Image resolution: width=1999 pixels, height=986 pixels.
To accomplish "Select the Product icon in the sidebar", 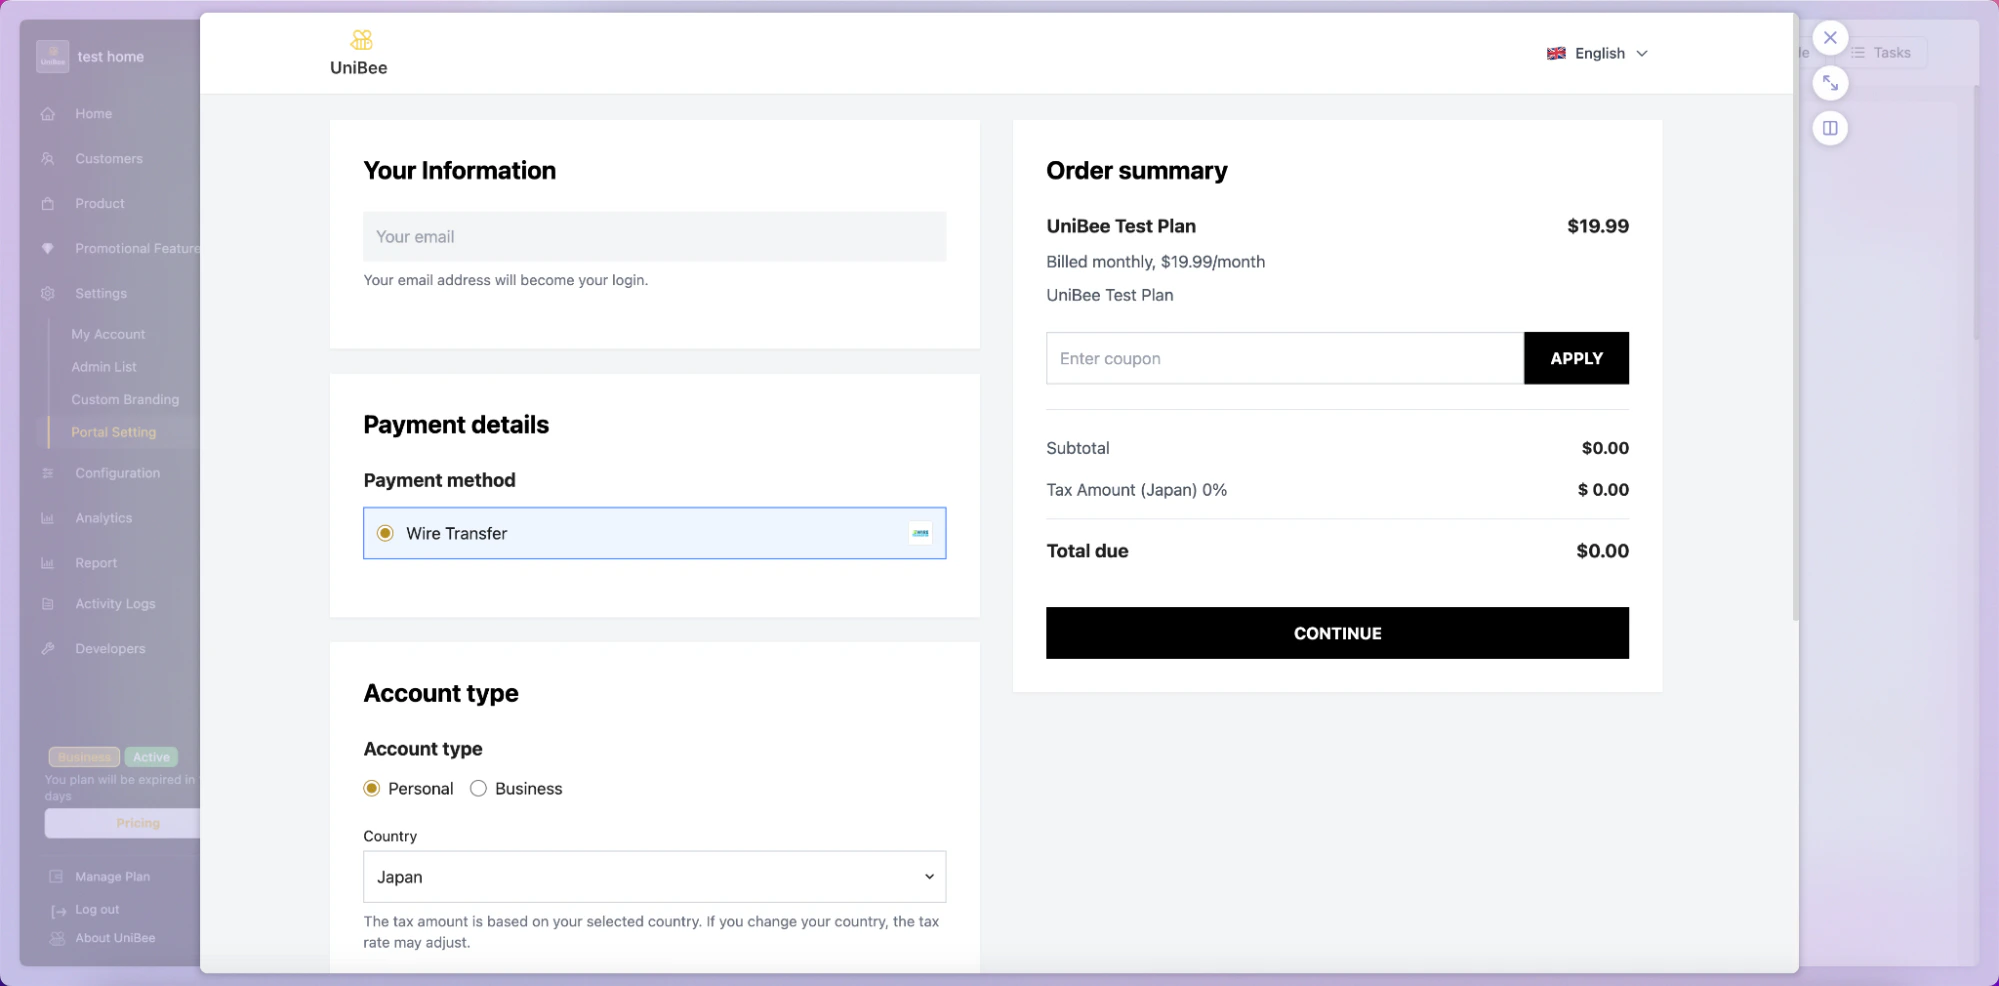I will coord(48,203).
